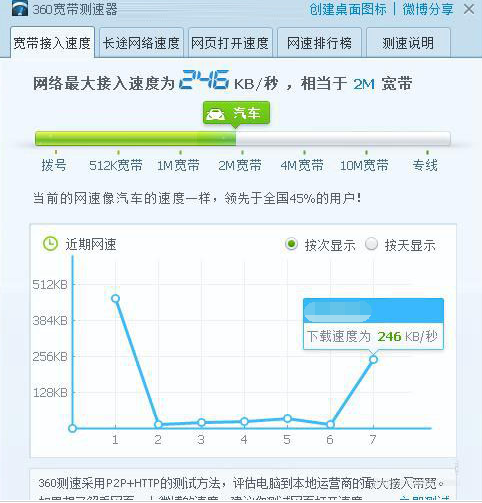
Task: Click the 360测速采用P2P+HTTP description text
Action: [242, 483]
